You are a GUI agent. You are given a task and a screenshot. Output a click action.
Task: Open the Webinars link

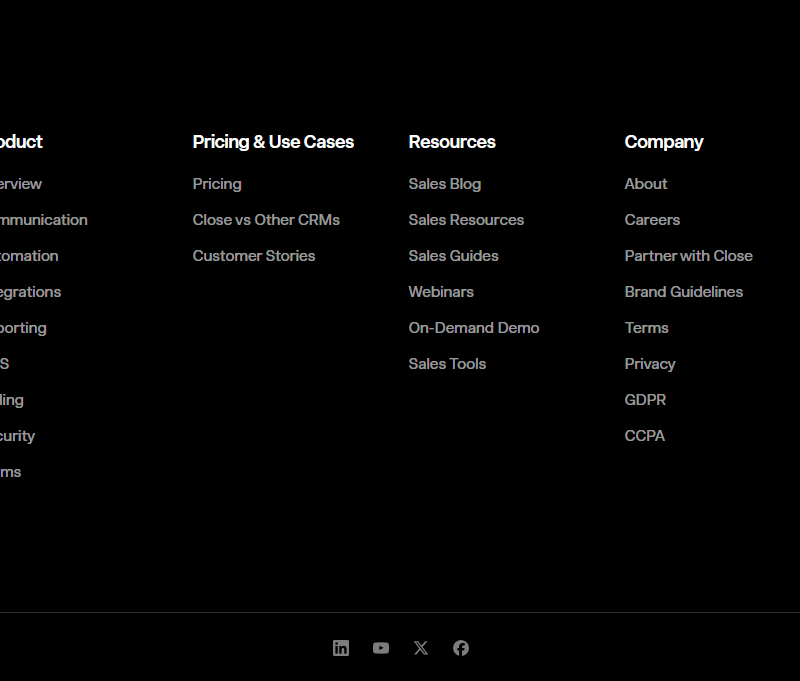click(x=441, y=292)
